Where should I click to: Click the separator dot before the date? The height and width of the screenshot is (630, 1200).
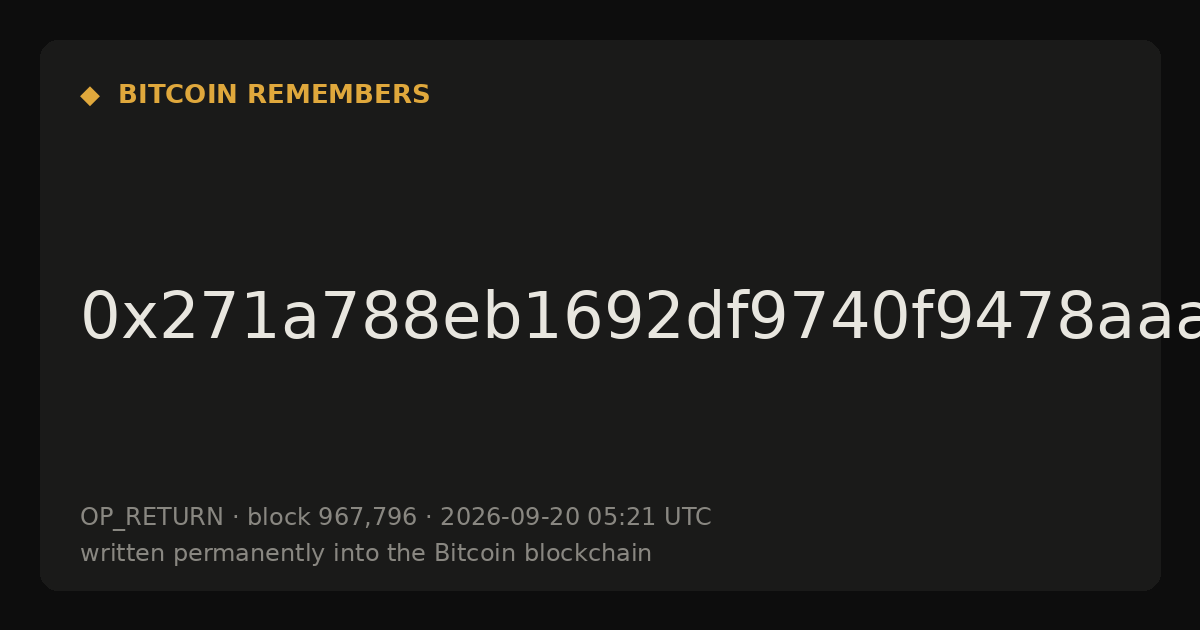pyautogui.click(x=428, y=518)
